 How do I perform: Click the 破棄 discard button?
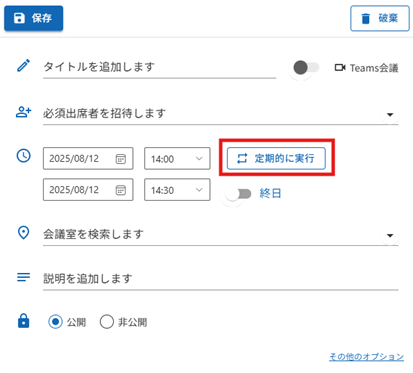coord(380,18)
